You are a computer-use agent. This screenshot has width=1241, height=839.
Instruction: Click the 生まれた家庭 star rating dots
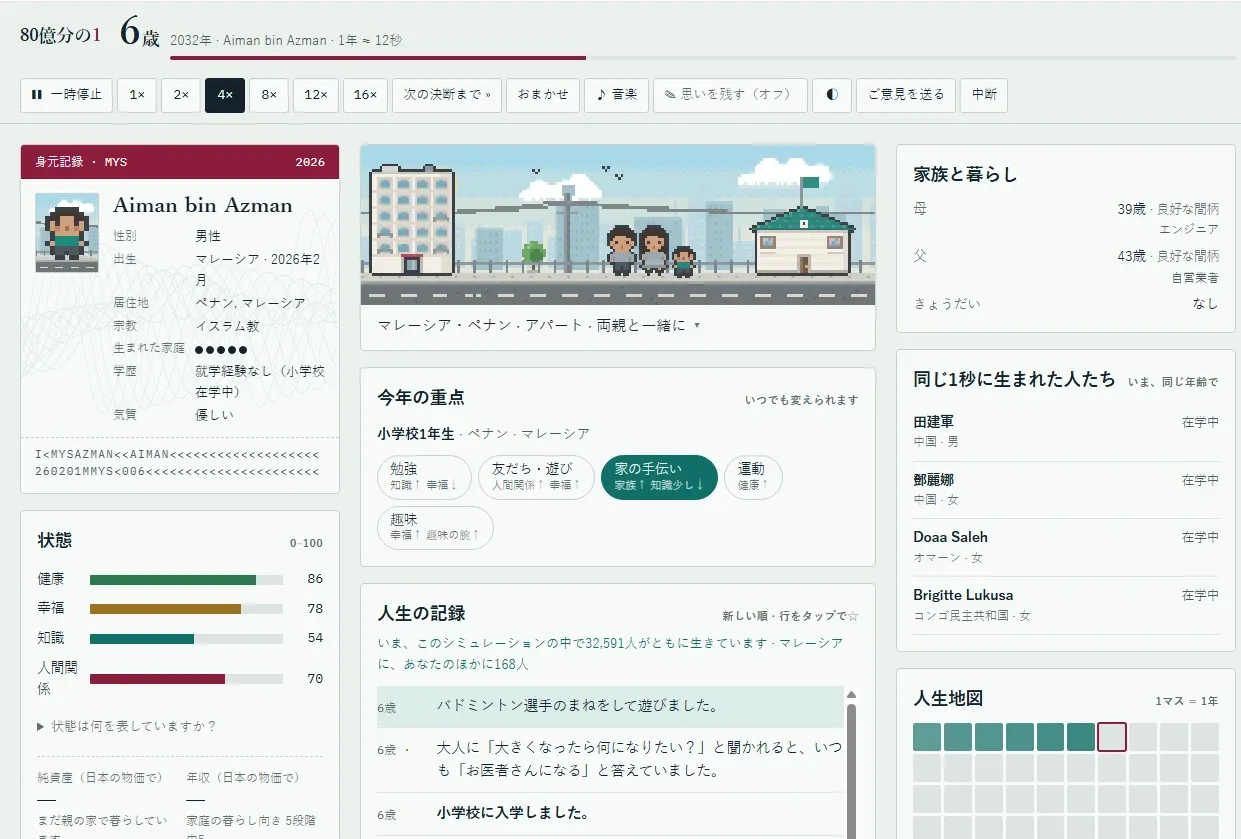click(x=220, y=350)
